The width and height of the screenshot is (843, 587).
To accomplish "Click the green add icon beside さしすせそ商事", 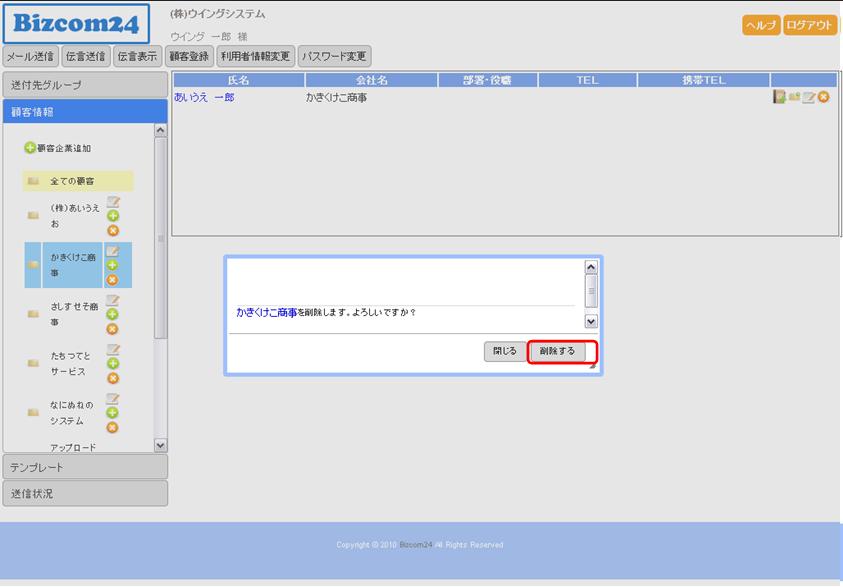I will [x=113, y=314].
